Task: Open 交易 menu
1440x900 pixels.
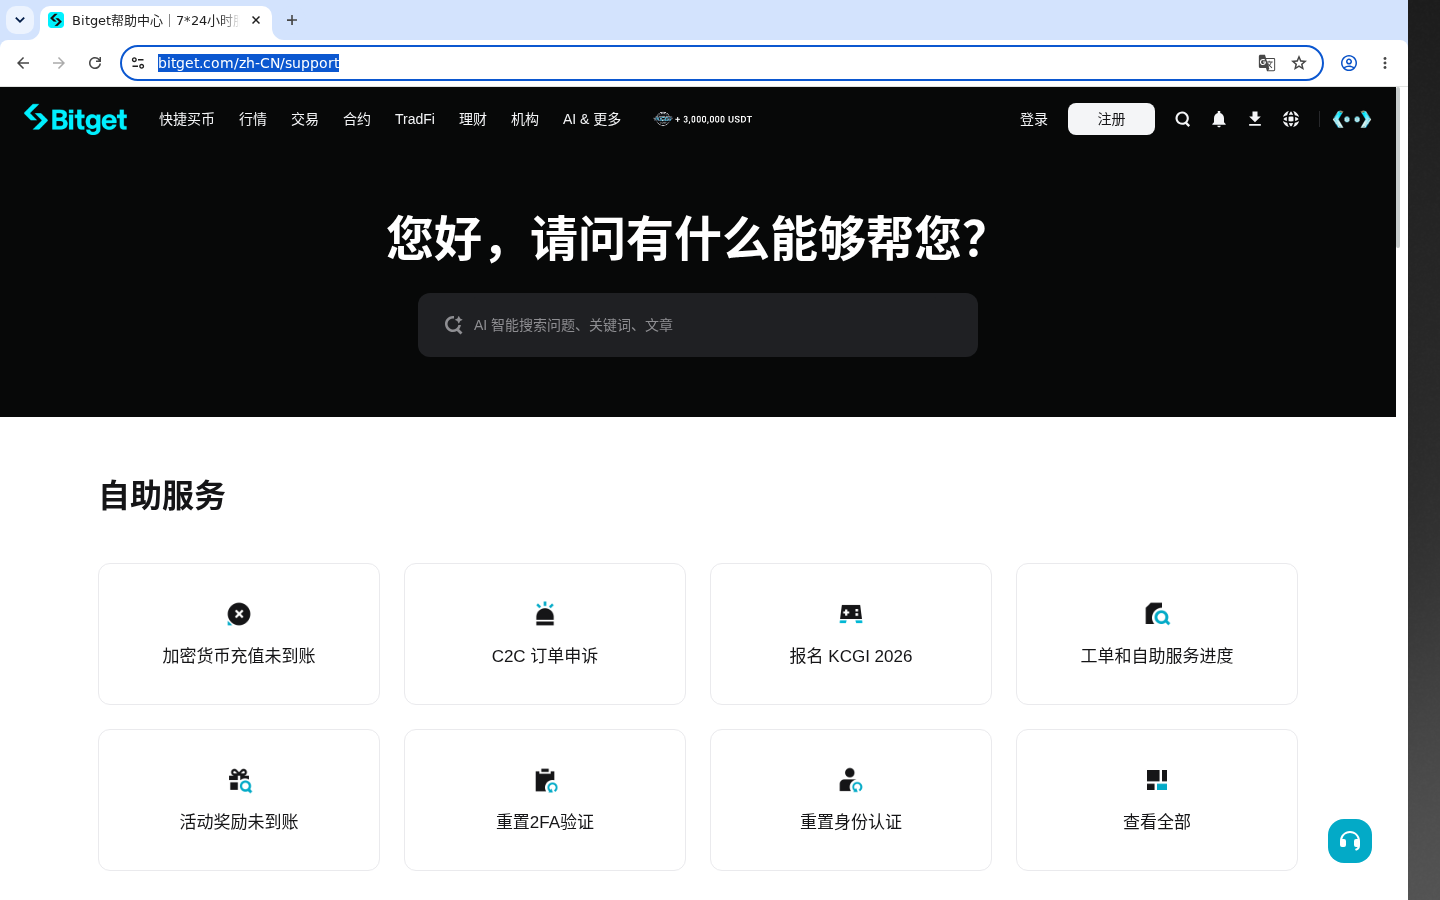Action: [305, 119]
